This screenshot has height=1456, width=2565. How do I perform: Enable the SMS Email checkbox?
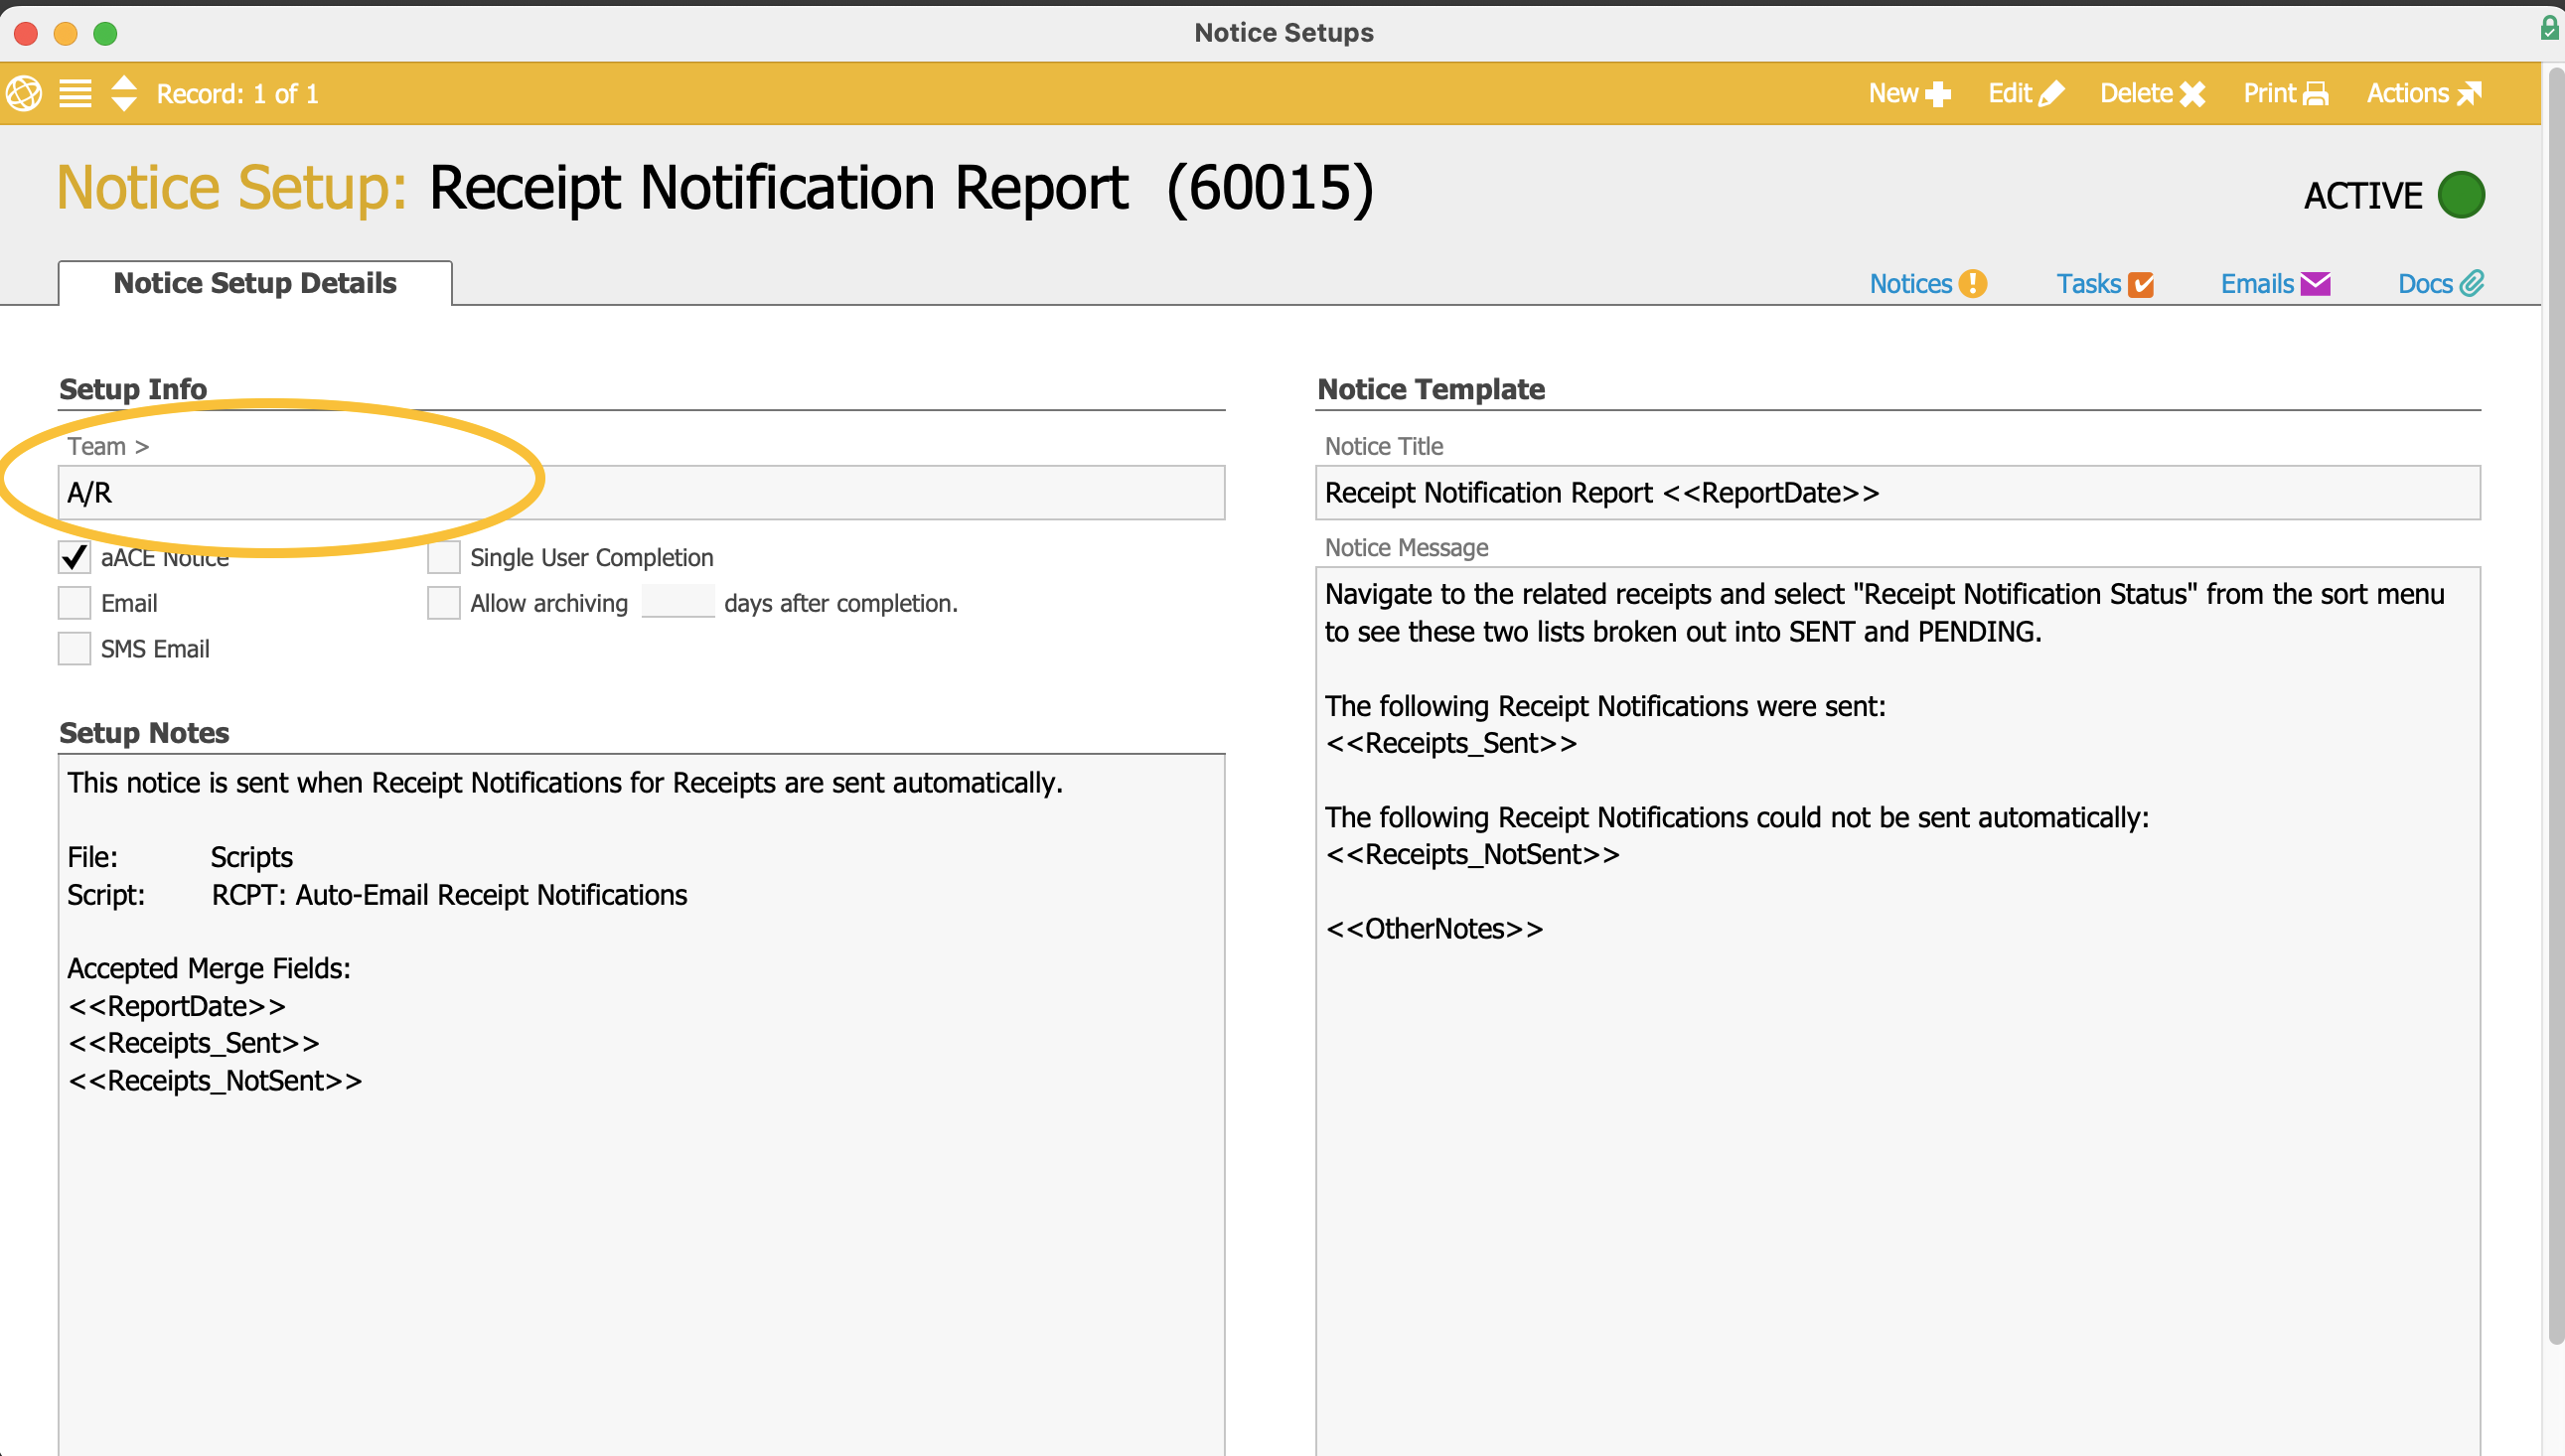[x=75, y=649]
